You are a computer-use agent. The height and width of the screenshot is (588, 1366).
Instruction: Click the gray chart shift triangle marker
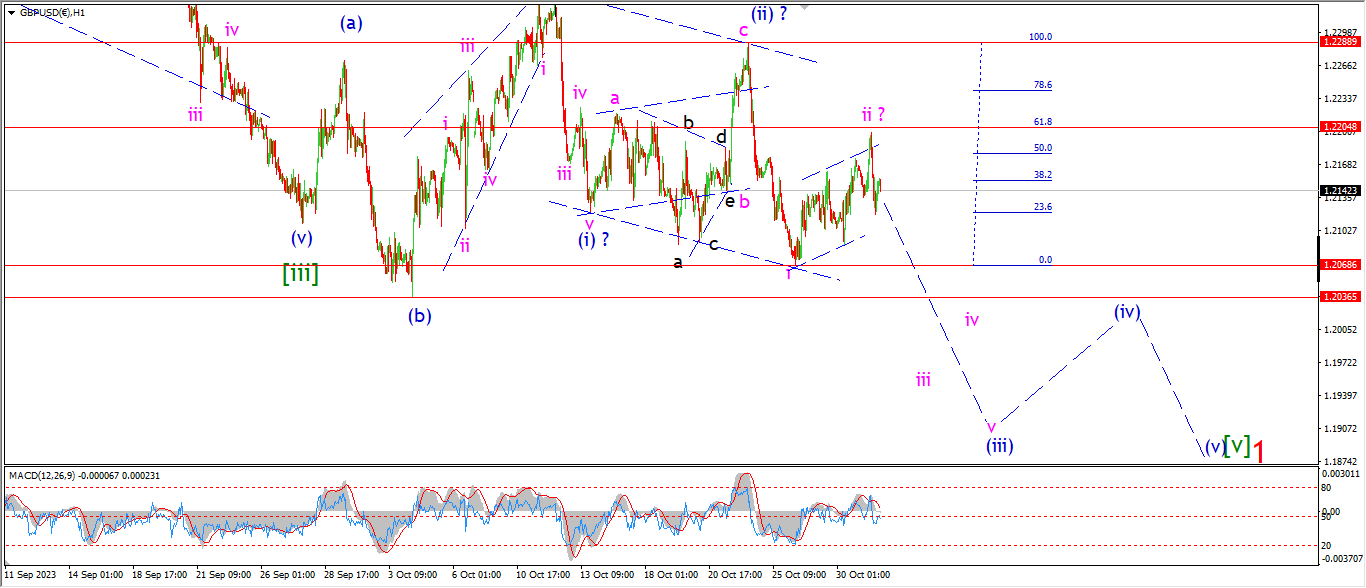[x=805, y=6]
